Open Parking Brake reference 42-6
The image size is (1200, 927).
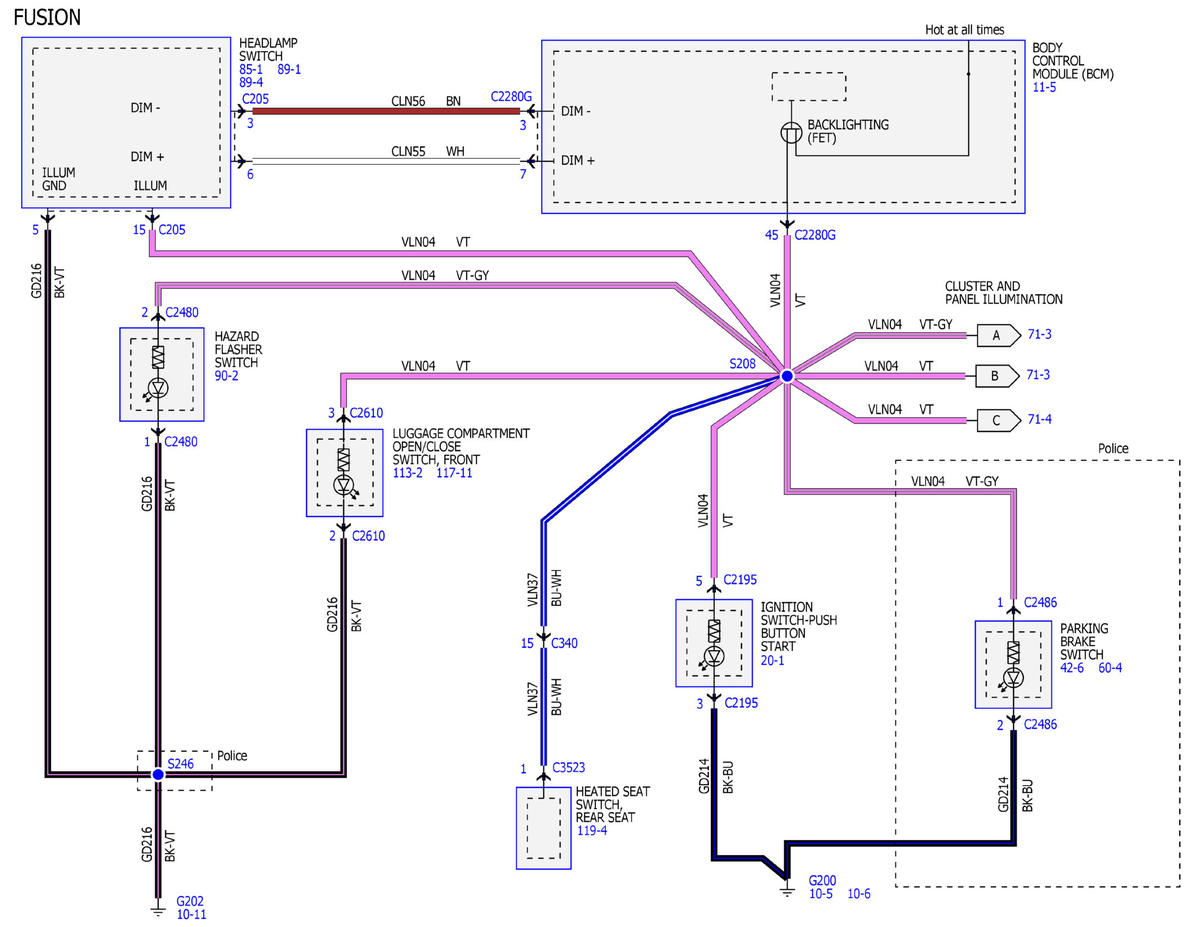pyautogui.click(x=1073, y=667)
